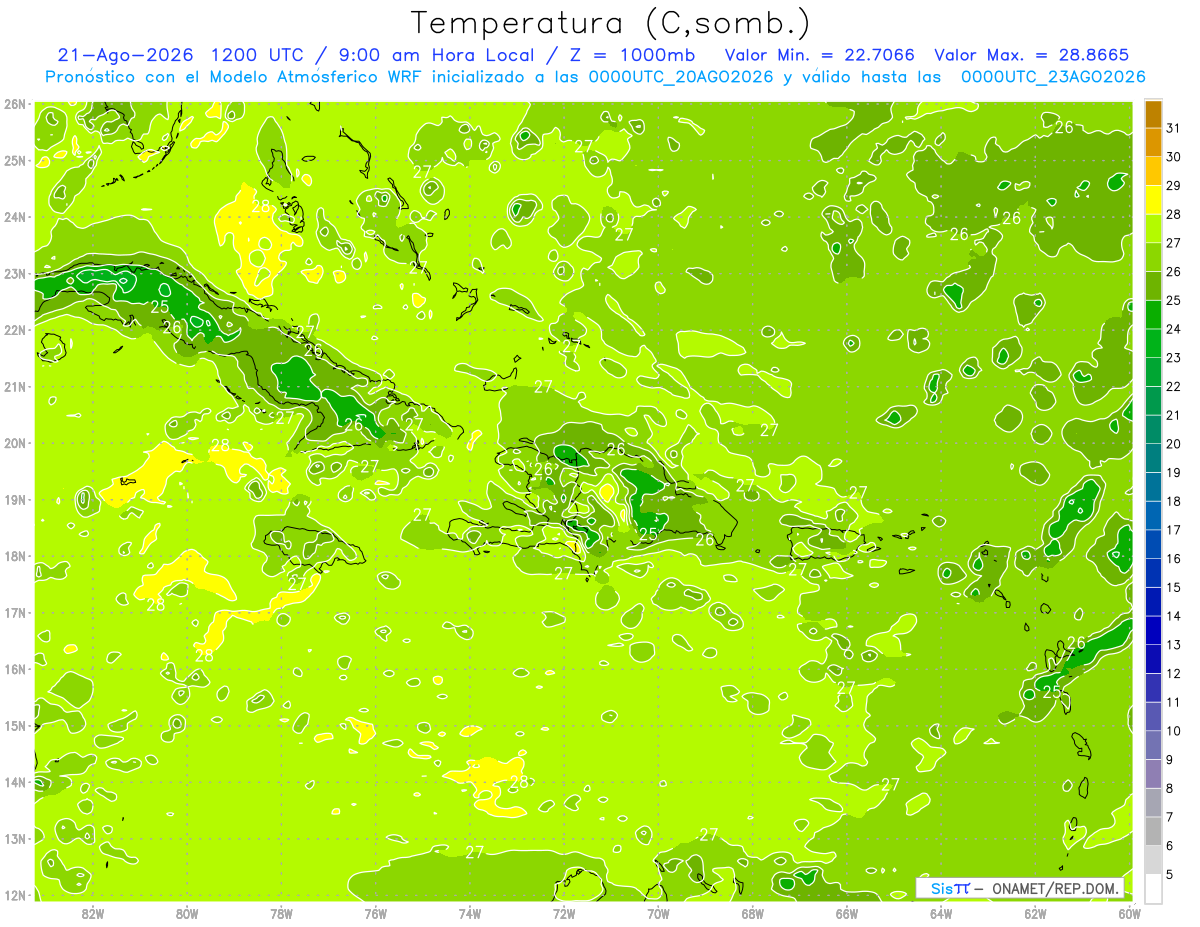Click the longitude axis label '62W'

pos(1035,913)
